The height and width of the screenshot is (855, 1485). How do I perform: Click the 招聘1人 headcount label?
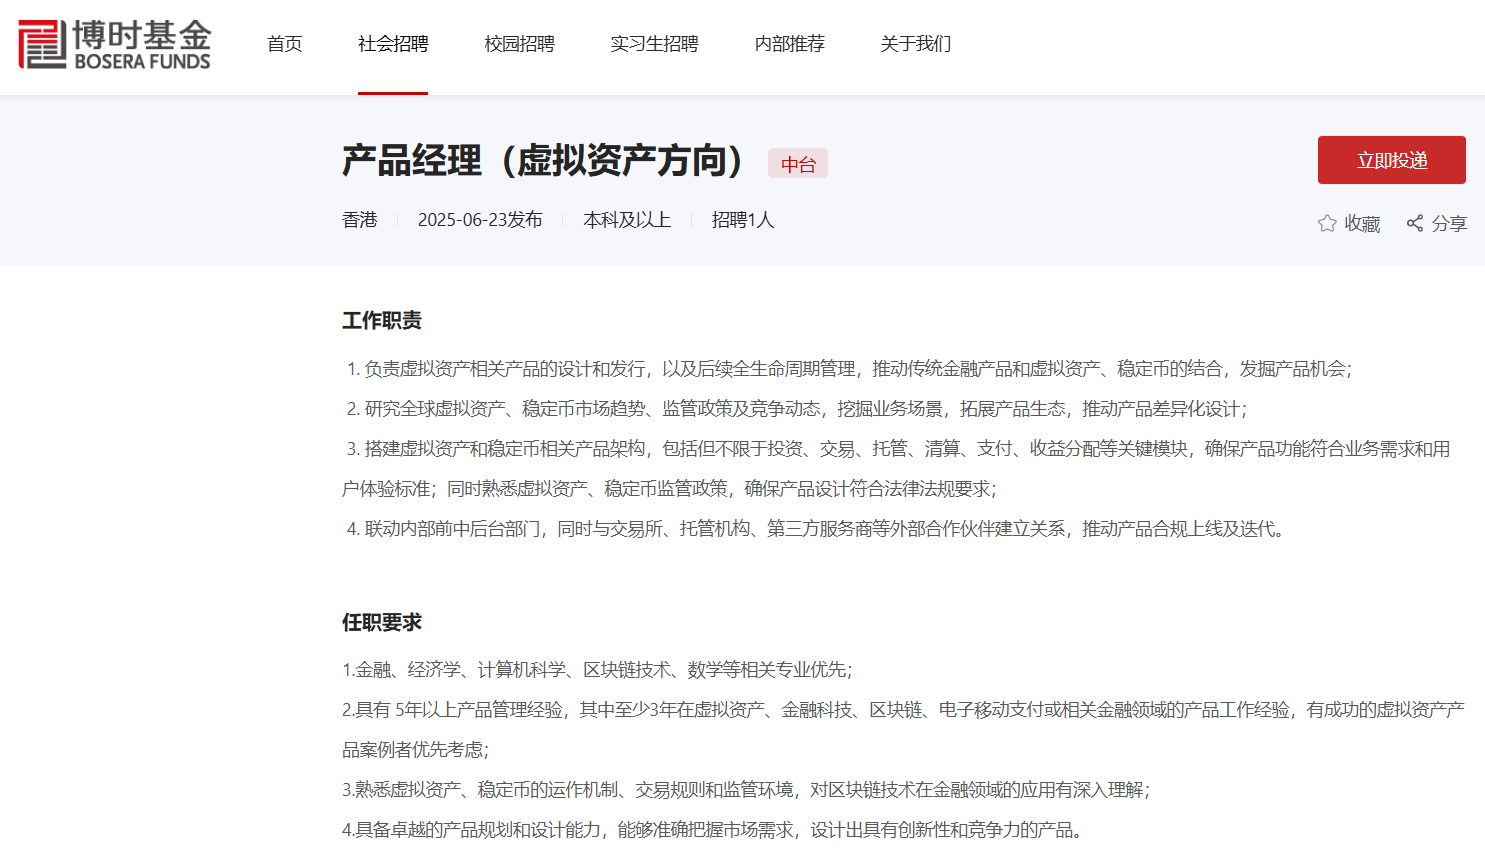click(x=742, y=220)
